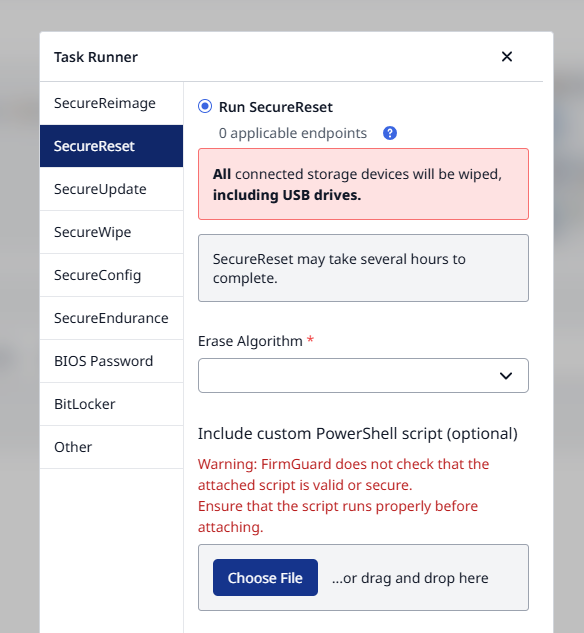Open the BIOS Password tab
The width and height of the screenshot is (584, 633).
coord(111,361)
